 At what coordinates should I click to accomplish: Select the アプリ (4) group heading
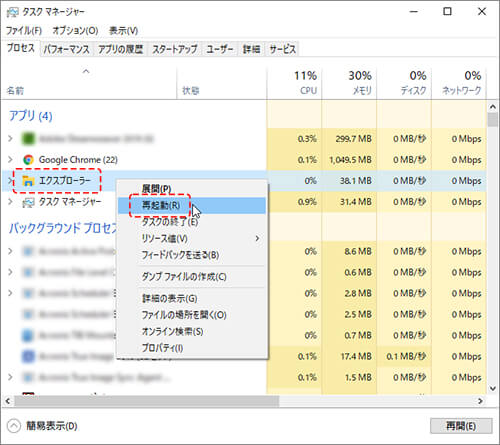click(x=30, y=116)
